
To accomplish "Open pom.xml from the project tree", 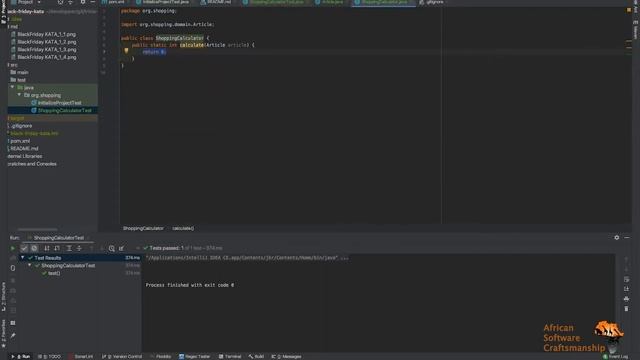I will tap(19, 141).
